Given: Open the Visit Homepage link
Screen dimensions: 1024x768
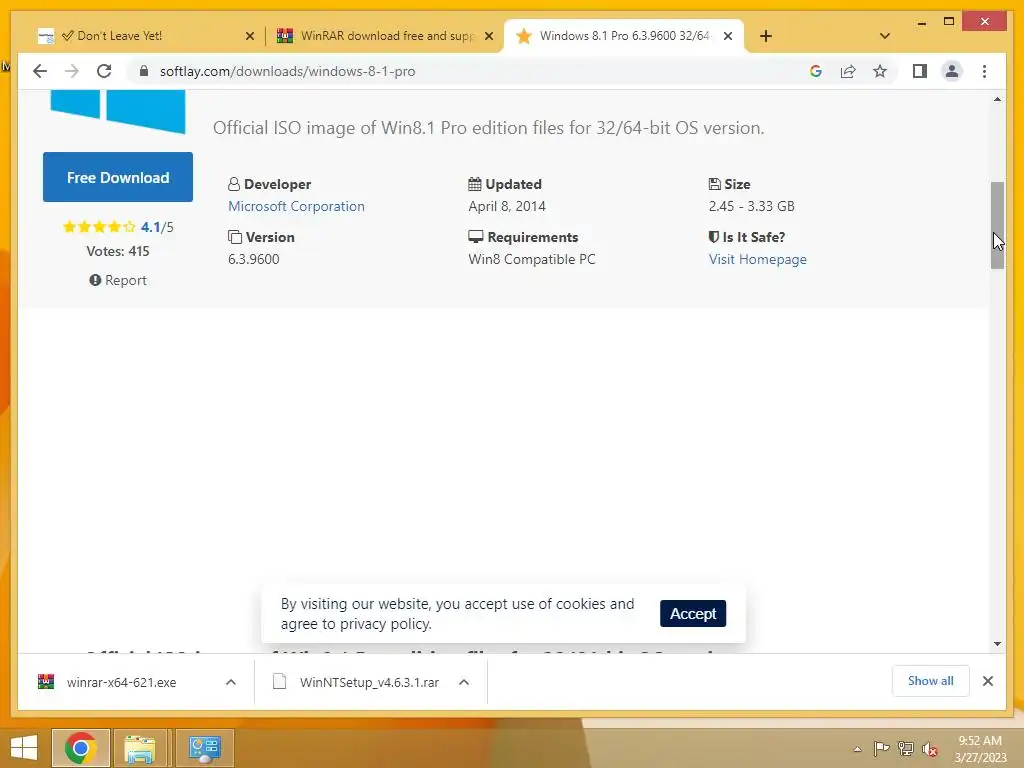Looking at the screenshot, I should tap(758, 259).
